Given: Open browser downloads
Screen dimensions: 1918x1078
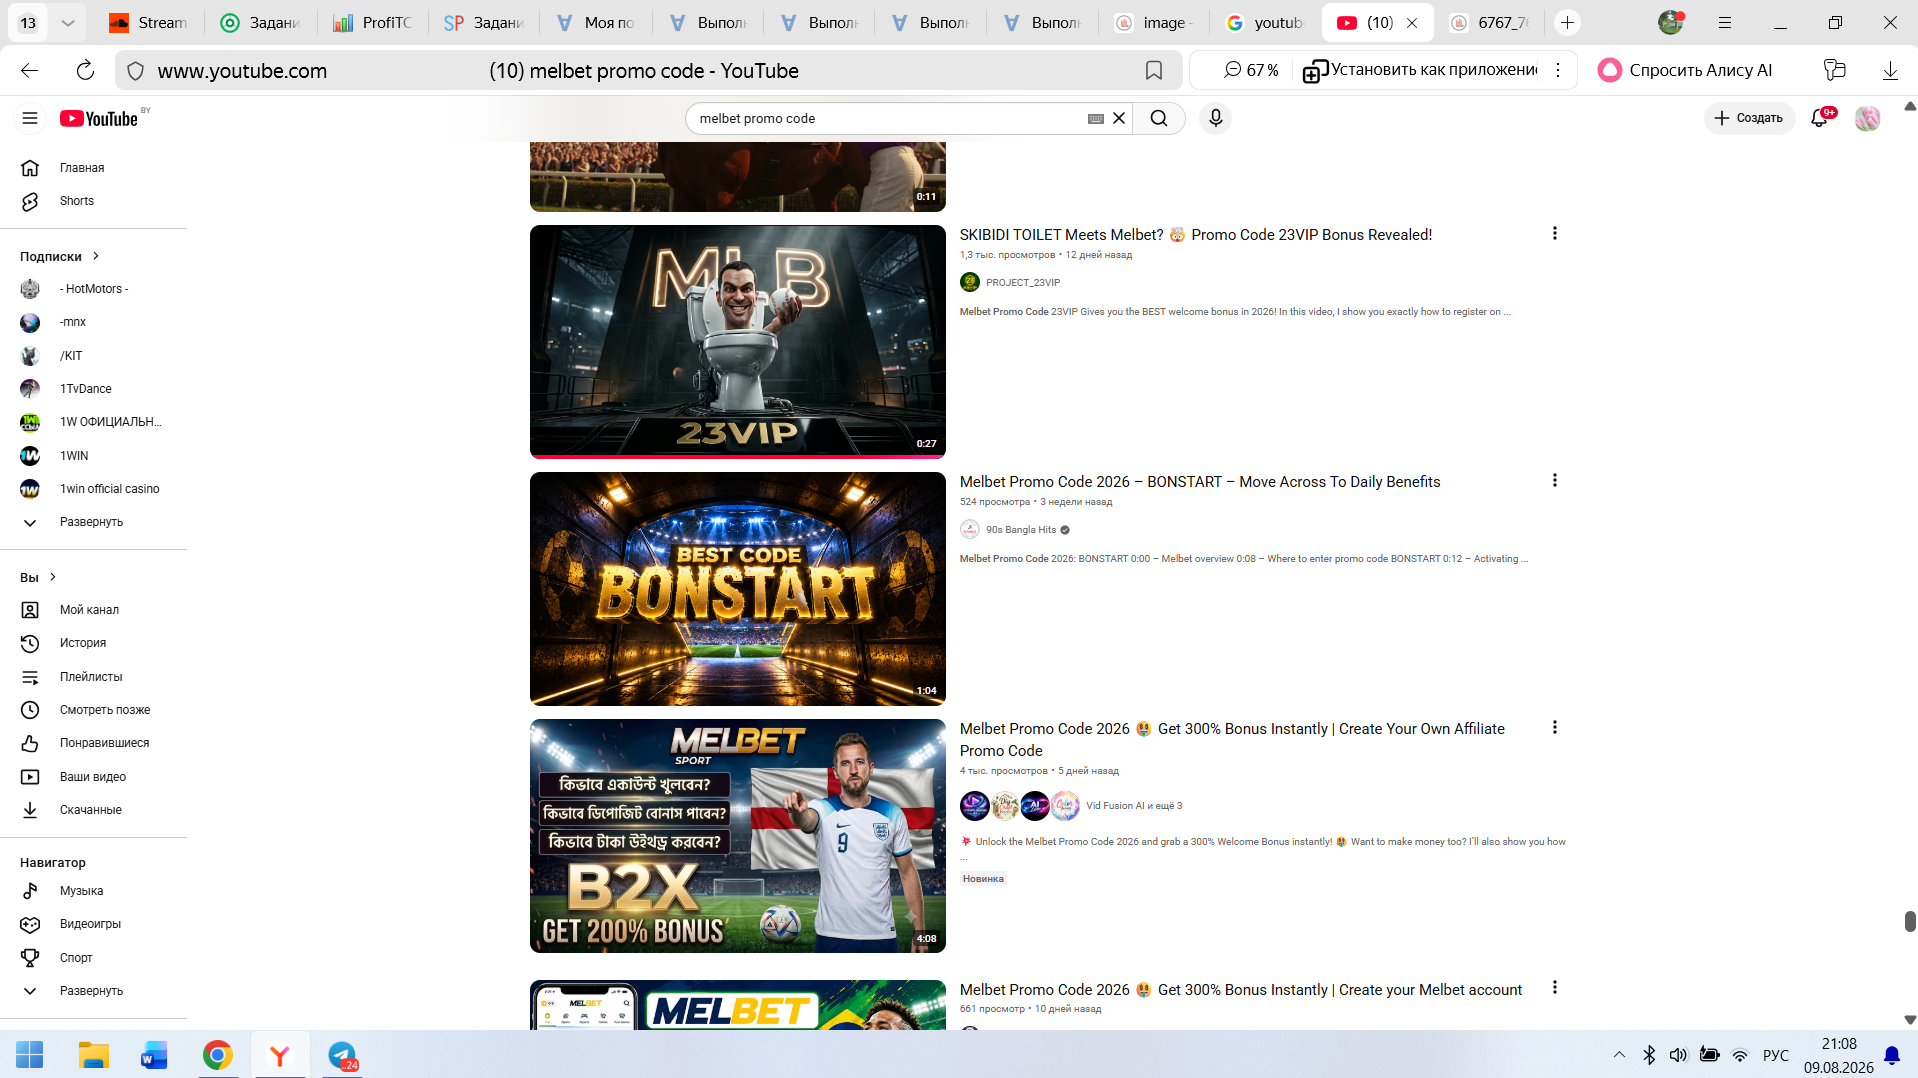Looking at the screenshot, I should 1890,70.
